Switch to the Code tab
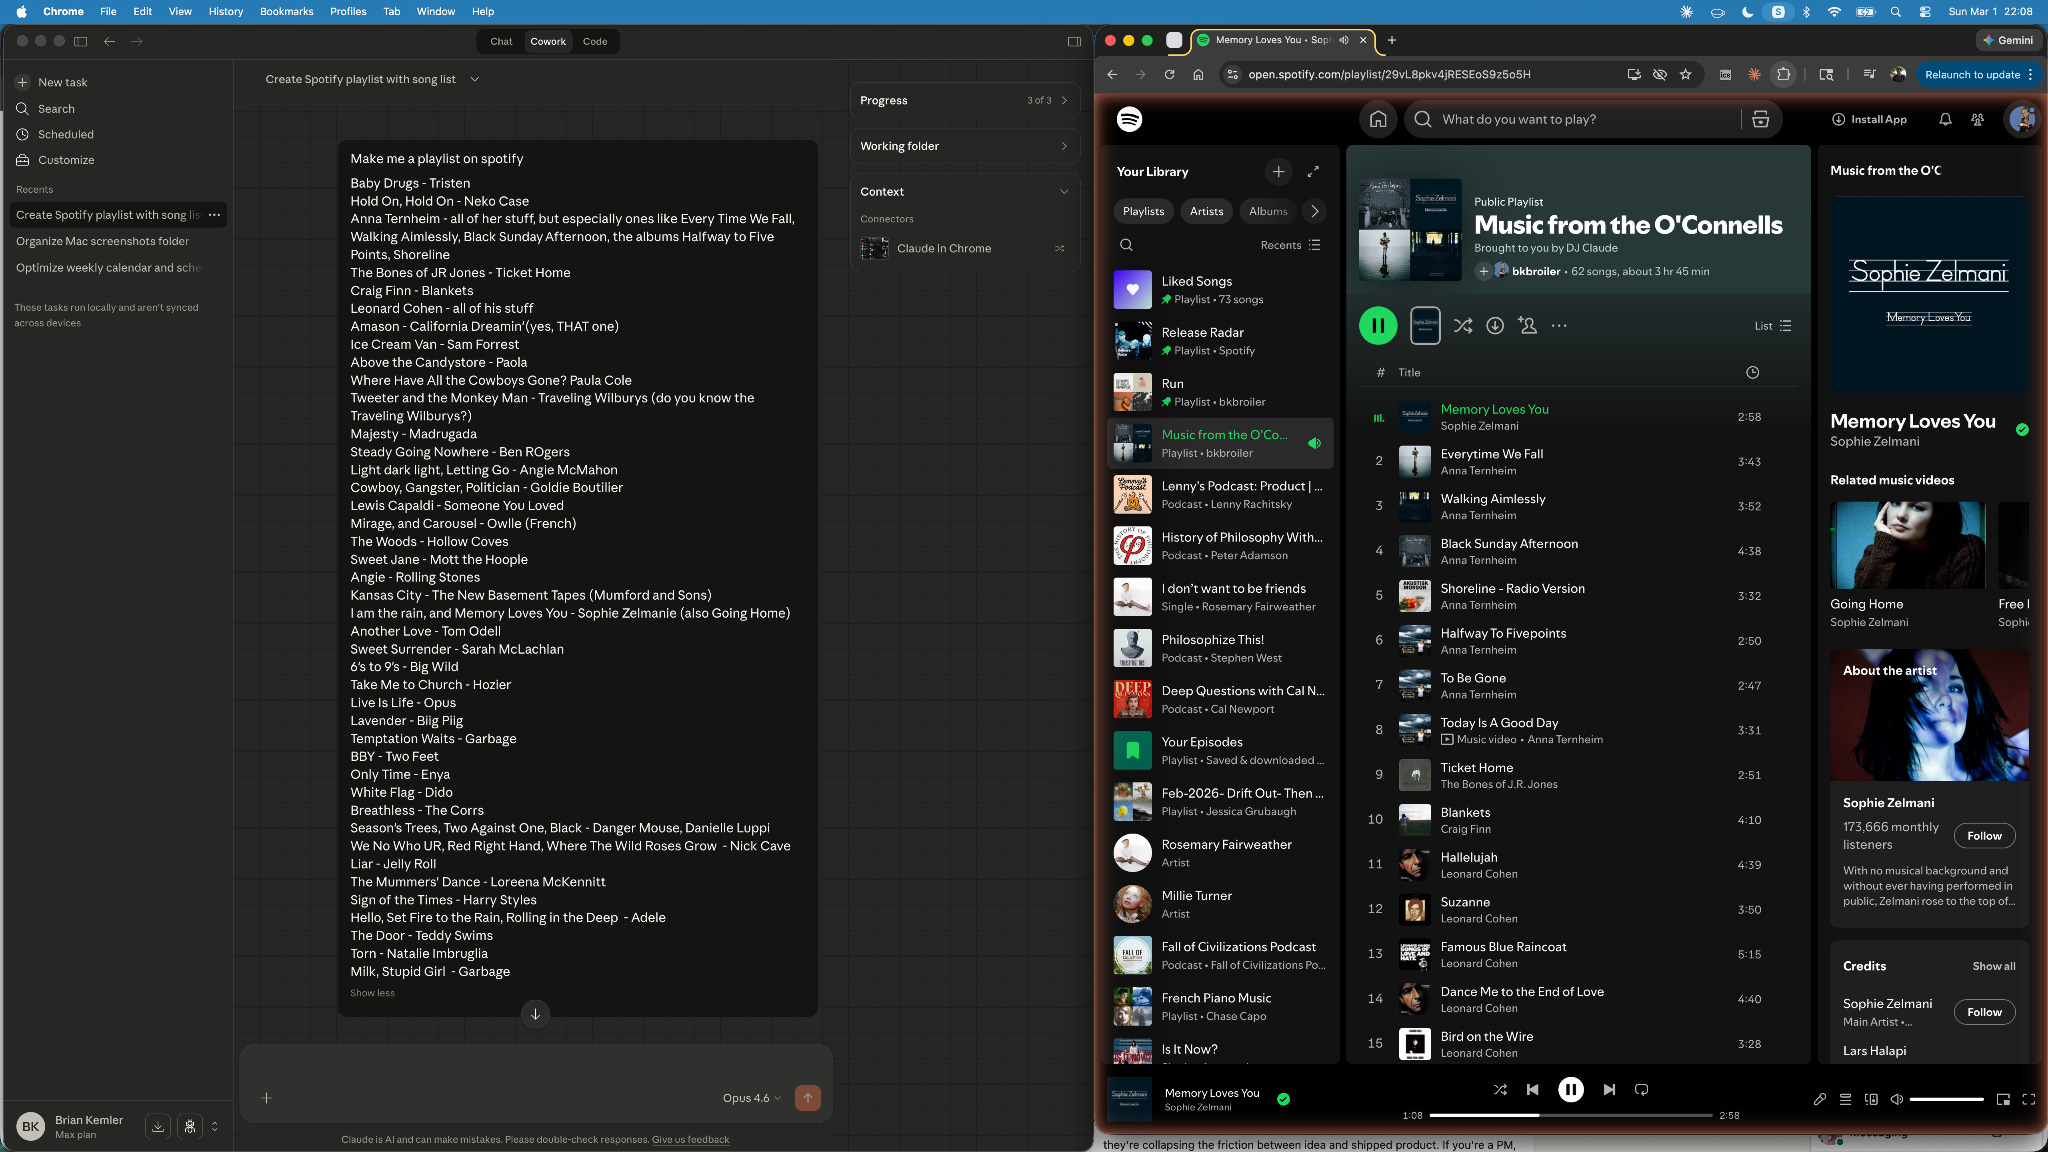Screen dimensions: 2048x1152 tap(595, 42)
